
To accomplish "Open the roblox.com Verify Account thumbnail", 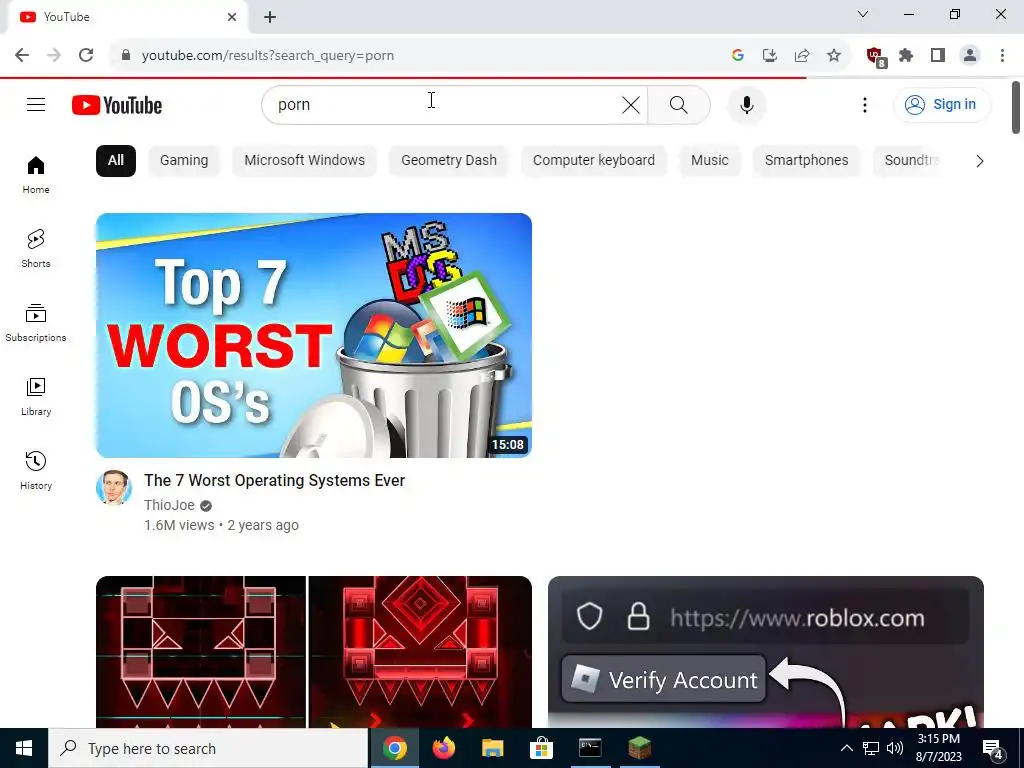I will pos(765,652).
